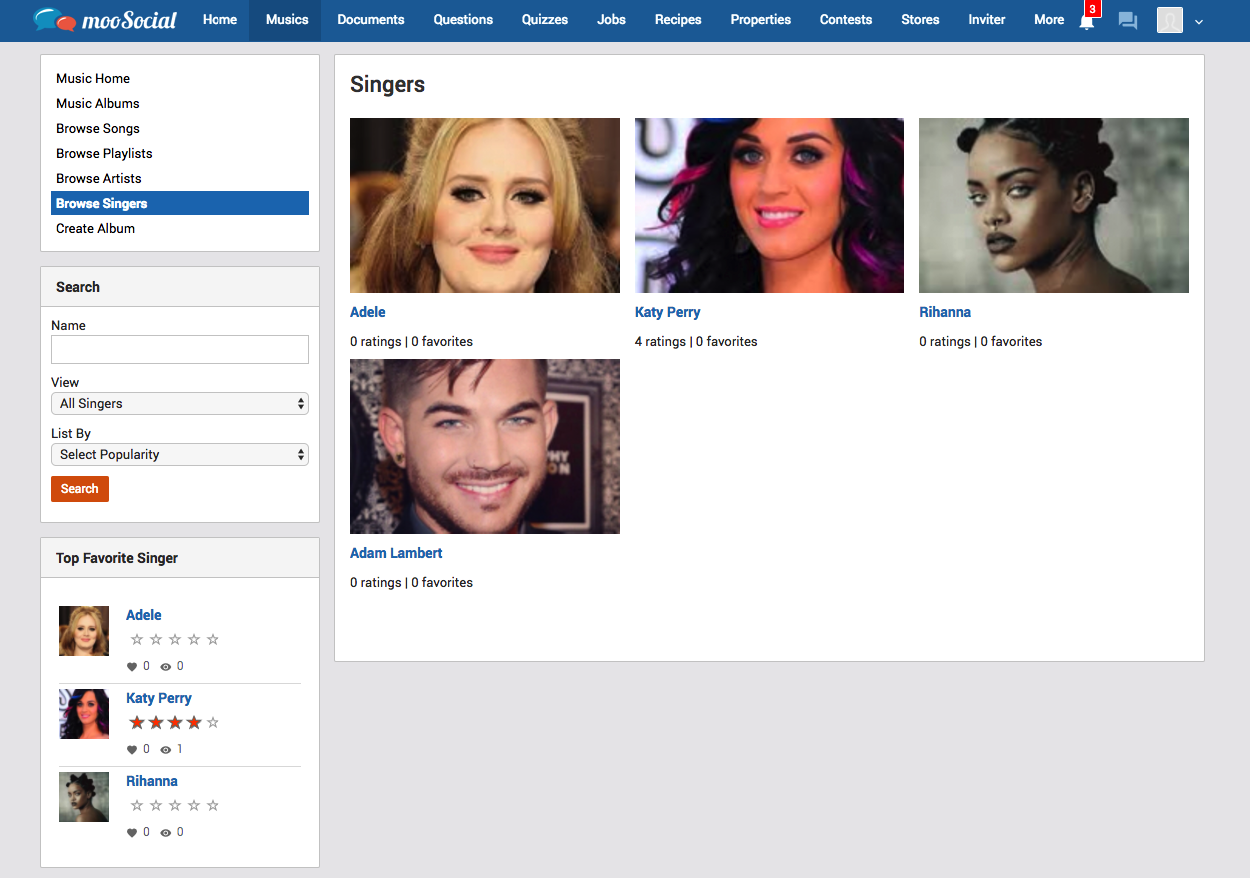
Task: Go to Home in the navbar
Action: [x=220, y=20]
